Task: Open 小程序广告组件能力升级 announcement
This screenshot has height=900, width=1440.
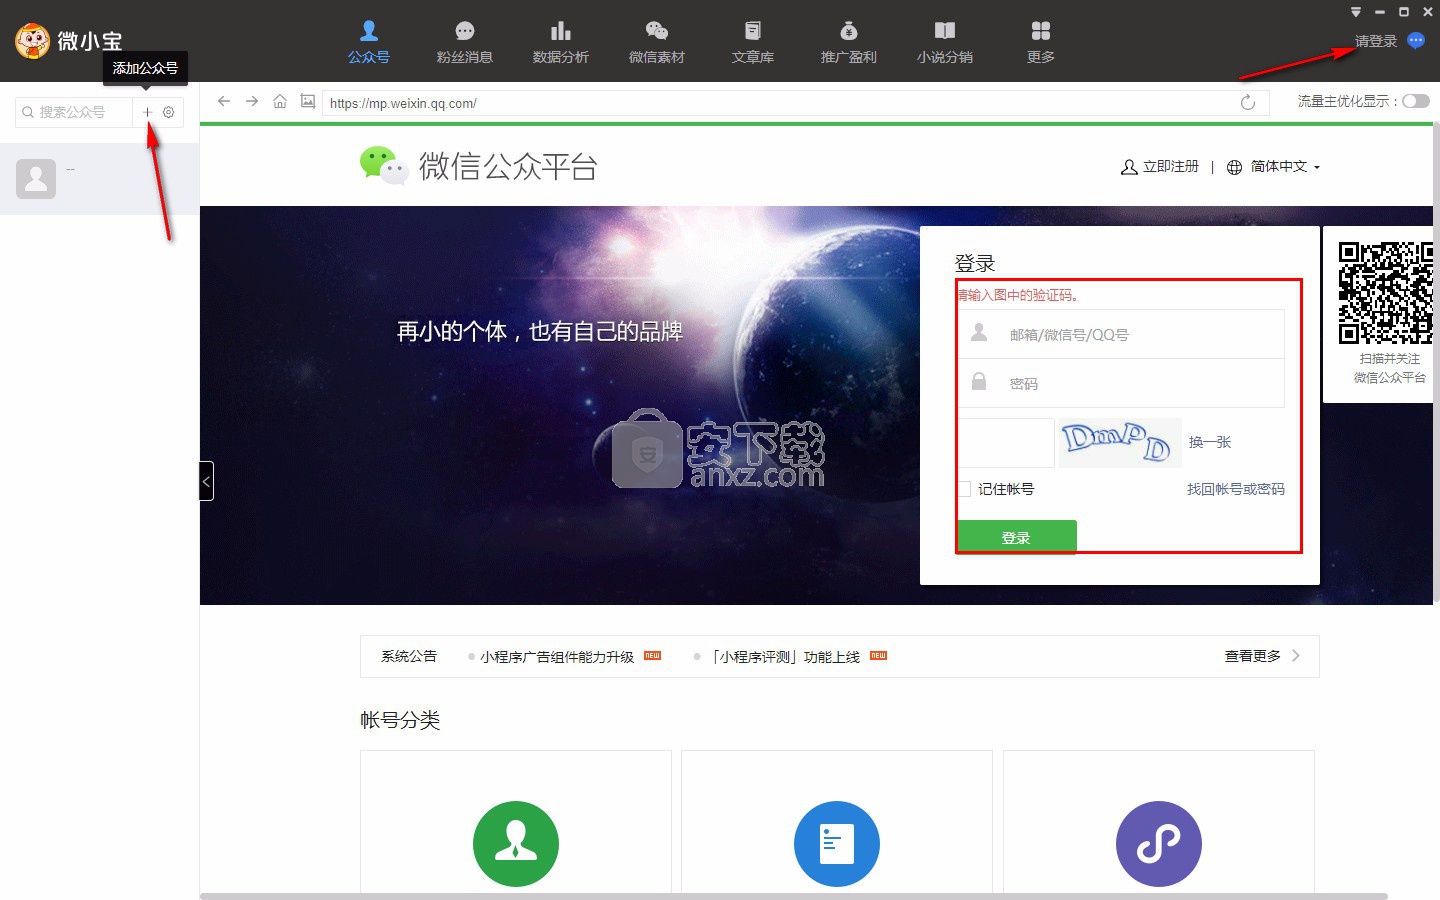Action: click(557, 657)
